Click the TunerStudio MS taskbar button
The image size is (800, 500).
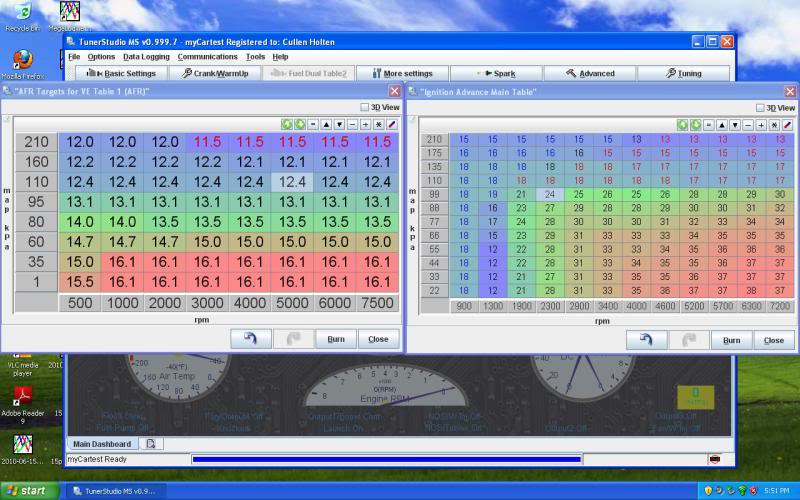coord(117,491)
